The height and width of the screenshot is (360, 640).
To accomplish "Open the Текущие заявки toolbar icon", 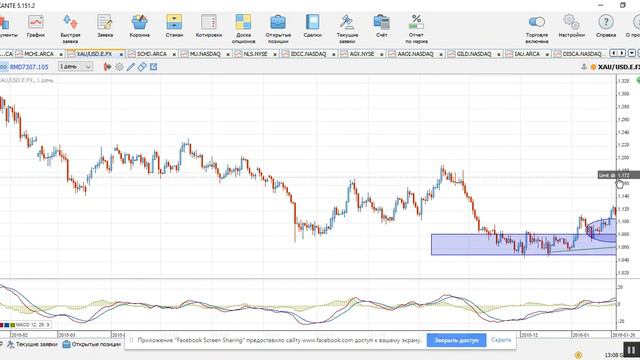I will [x=347, y=29].
